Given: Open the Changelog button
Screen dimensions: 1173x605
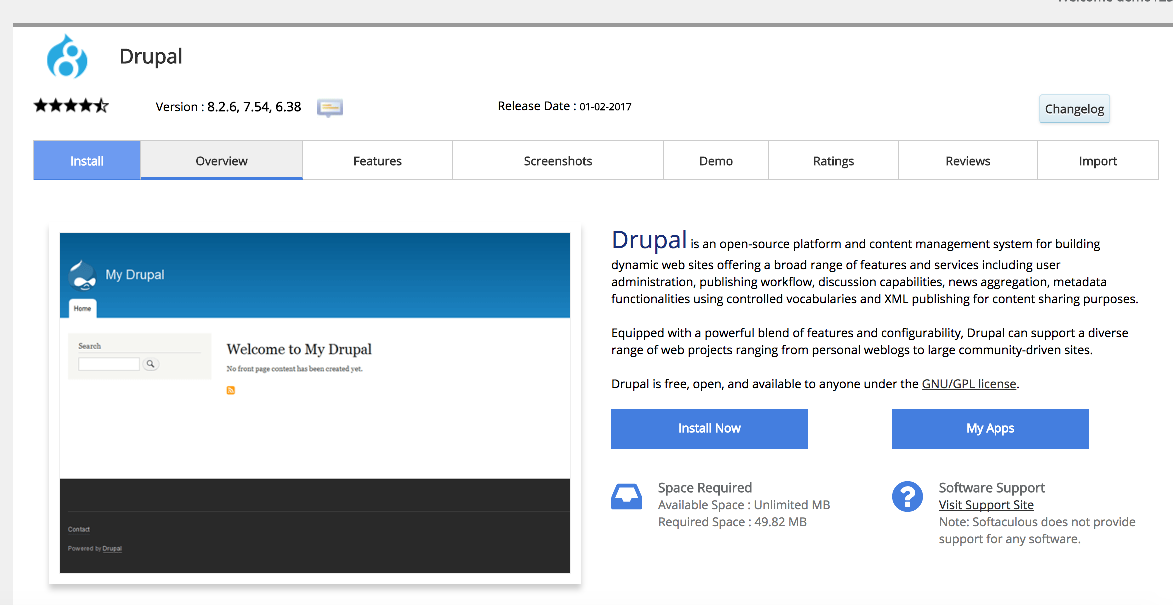Looking at the screenshot, I should (1074, 108).
